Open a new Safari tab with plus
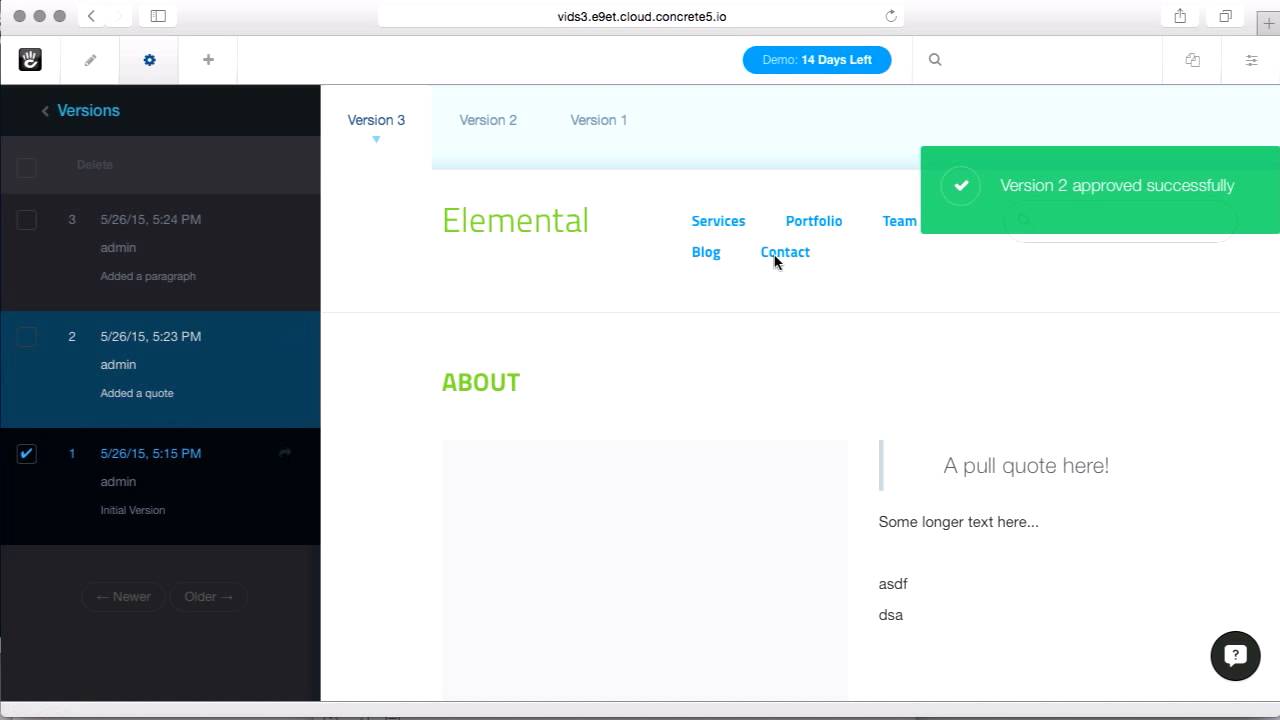 click(1269, 23)
